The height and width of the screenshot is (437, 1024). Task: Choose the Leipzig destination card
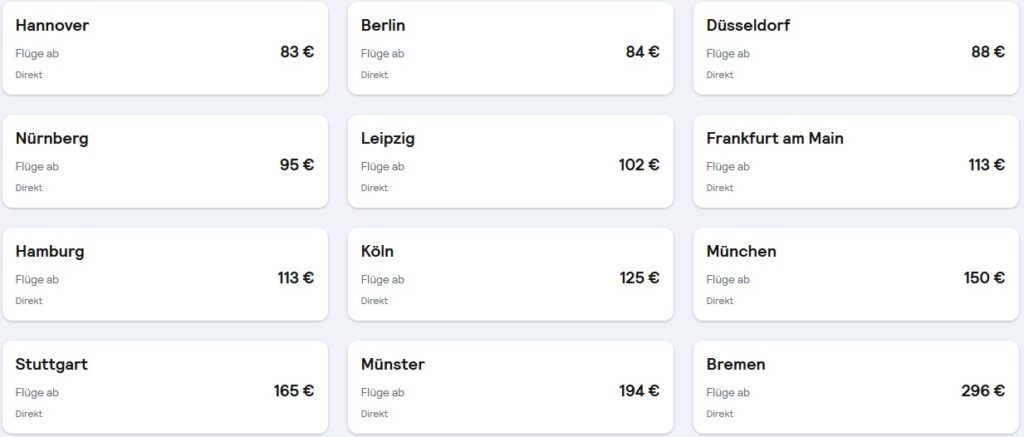coord(510,161)
